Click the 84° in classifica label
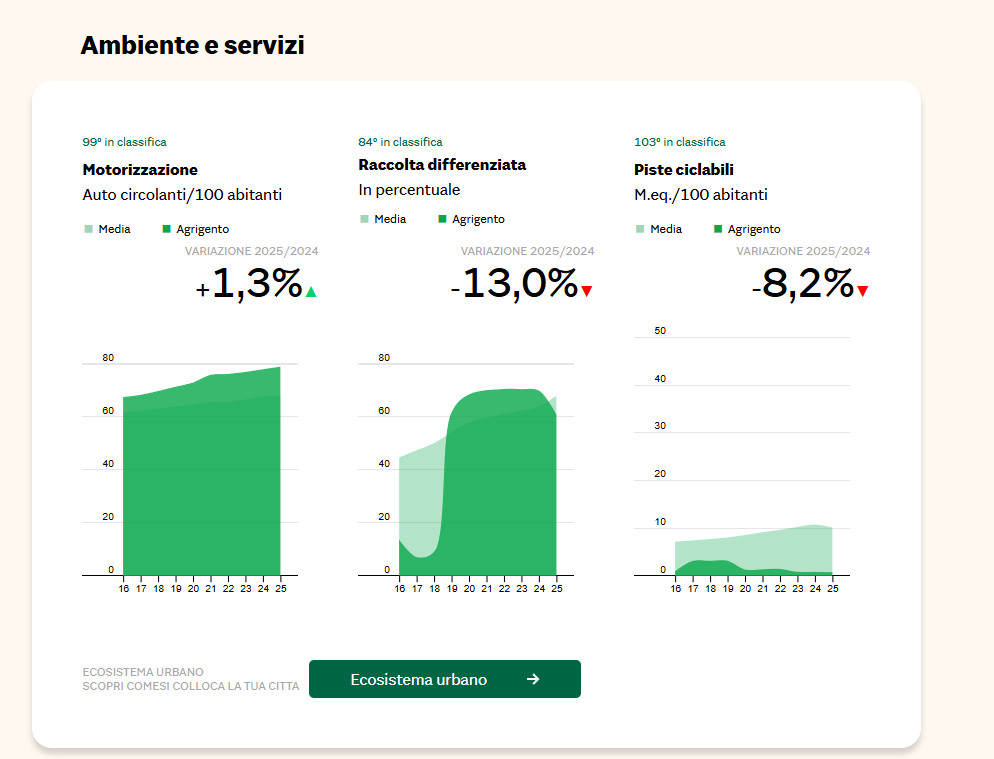The height and width of the screenshot is (759, 994). (400, 142)
